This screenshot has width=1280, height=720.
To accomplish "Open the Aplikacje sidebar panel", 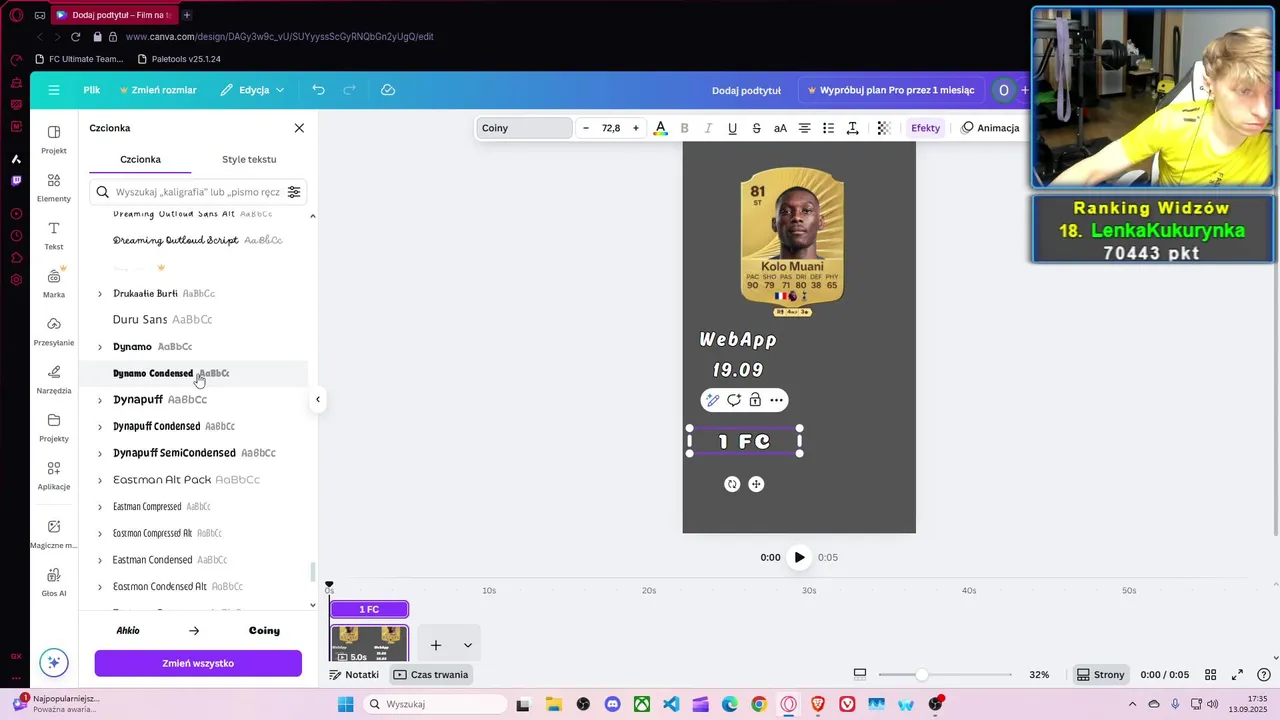I will pyautogui.click(x=54, y=475).
